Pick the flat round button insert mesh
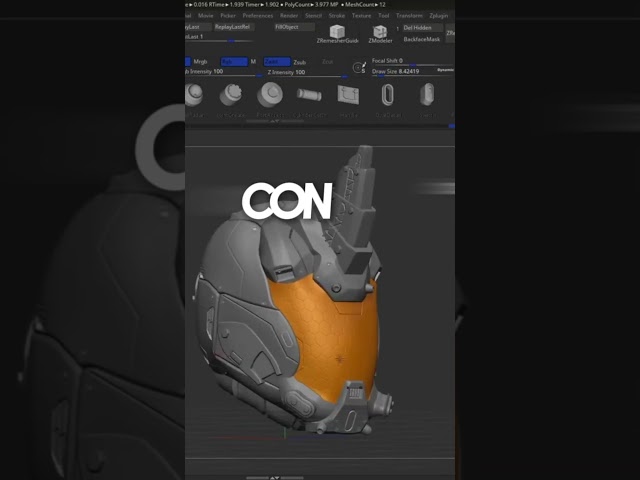Viewport: 640px width, 480px height. pyautogui.click(x=270, y=94)
